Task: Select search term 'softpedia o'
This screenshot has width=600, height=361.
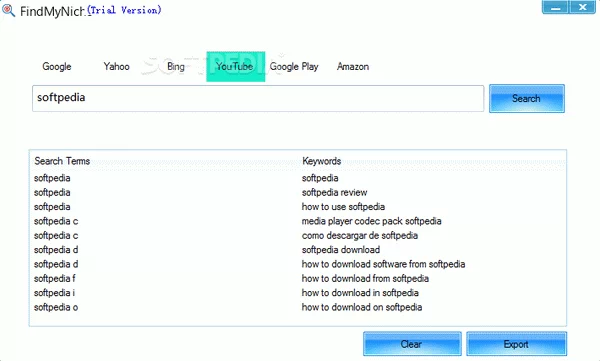Action: (x=56, y=307)
